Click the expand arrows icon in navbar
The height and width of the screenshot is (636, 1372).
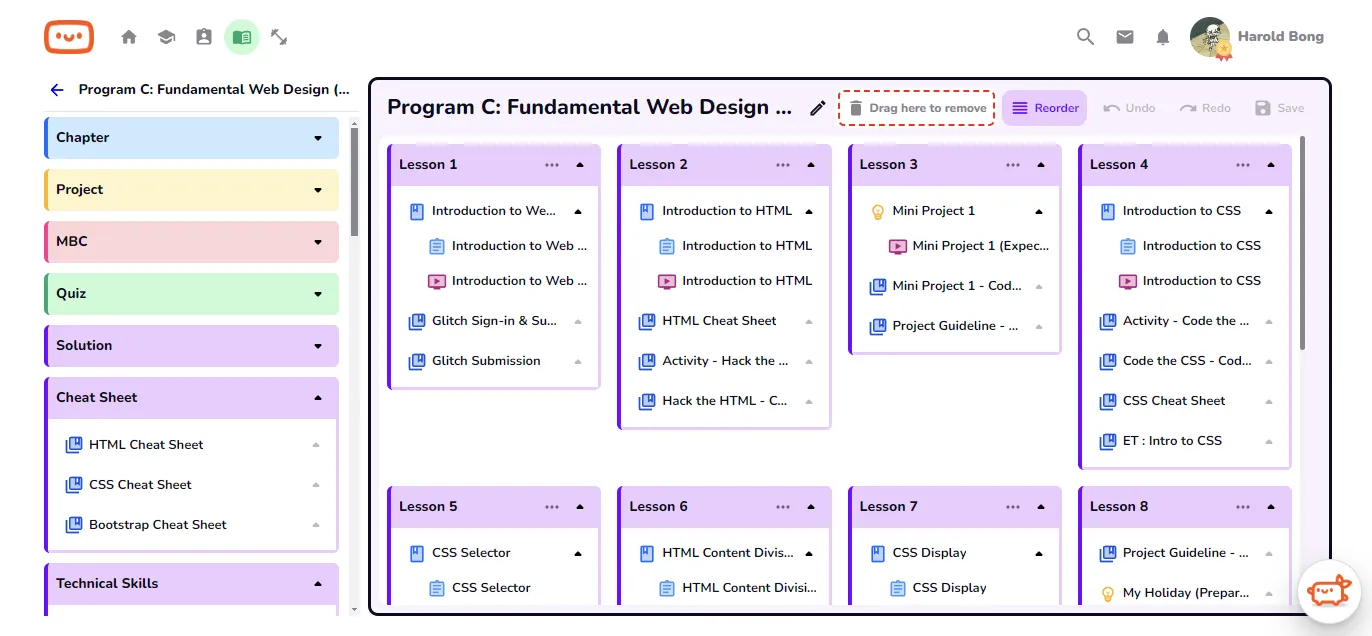279,37
